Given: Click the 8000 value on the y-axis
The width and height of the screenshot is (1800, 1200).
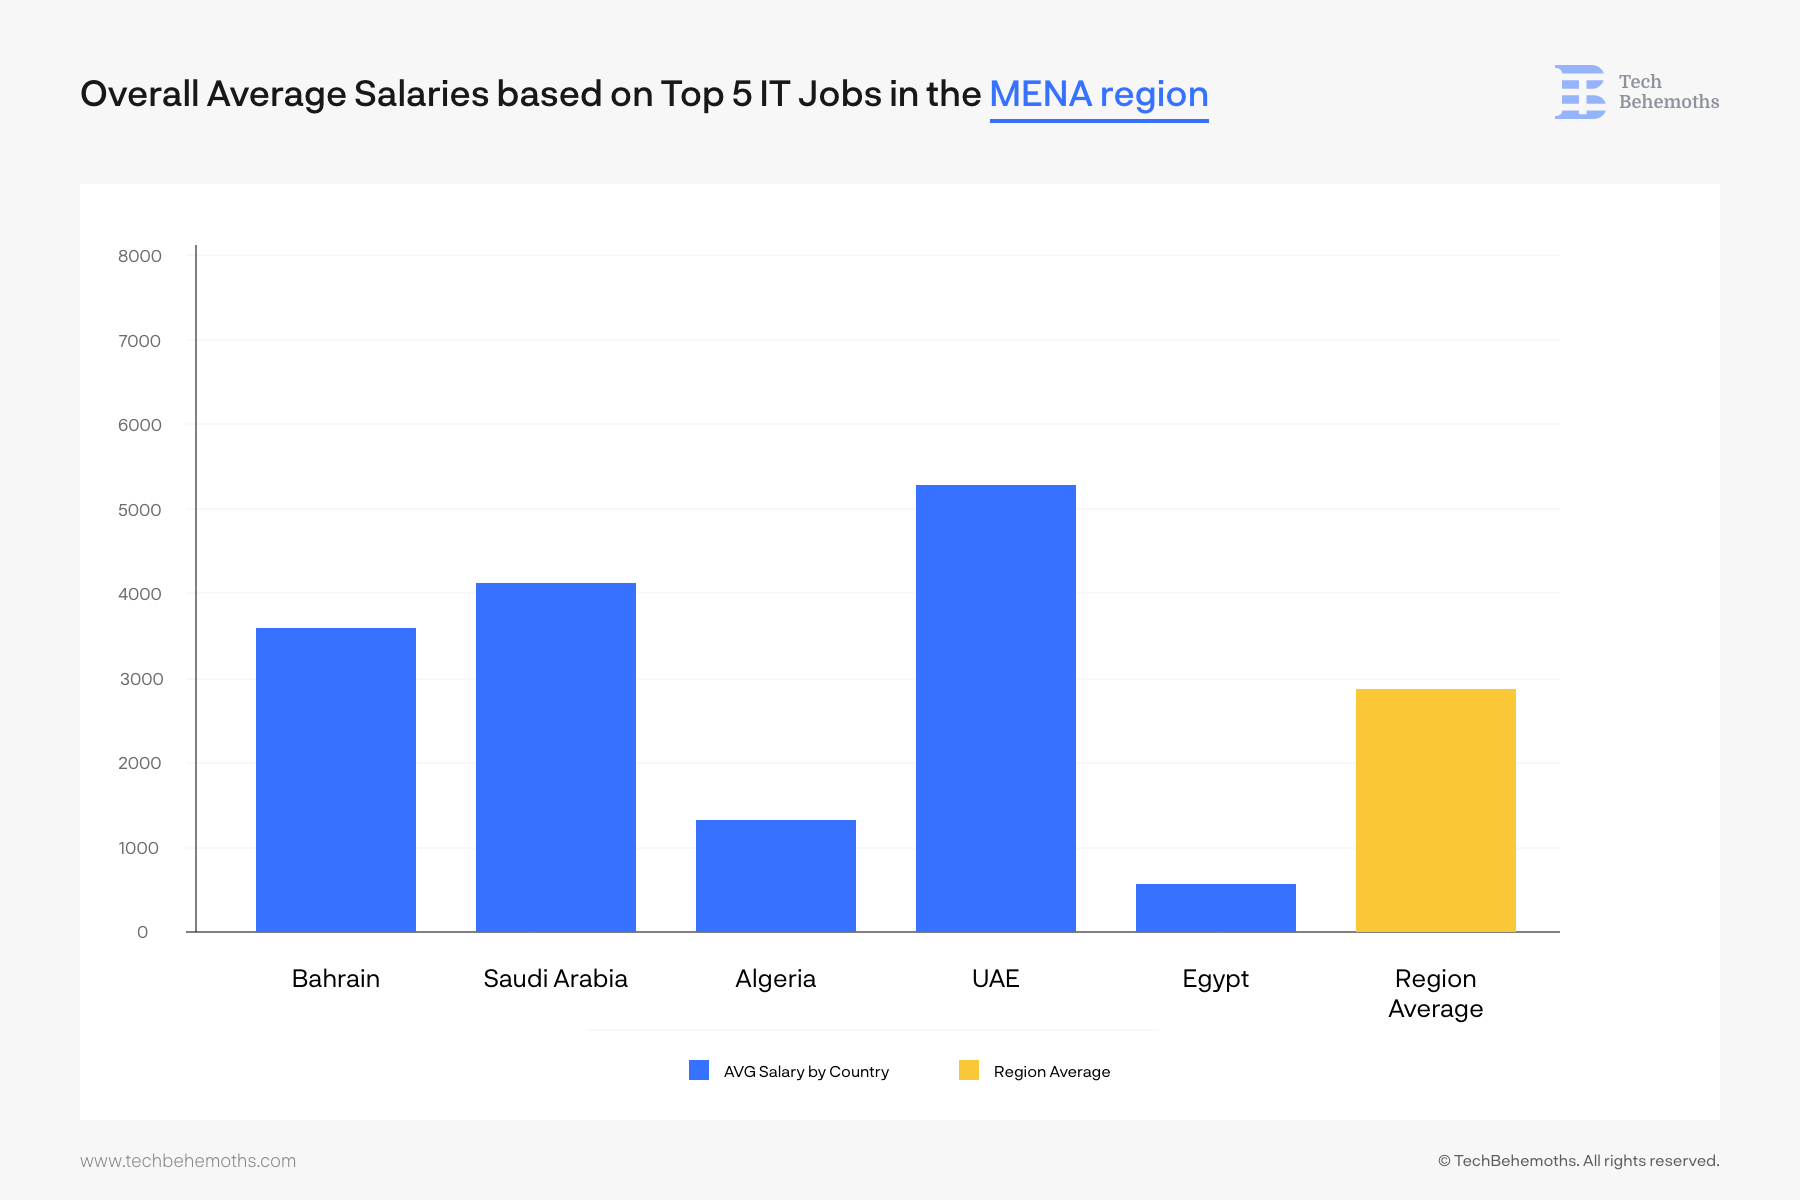Looking at the screenshot, I should tap(141, 256).
